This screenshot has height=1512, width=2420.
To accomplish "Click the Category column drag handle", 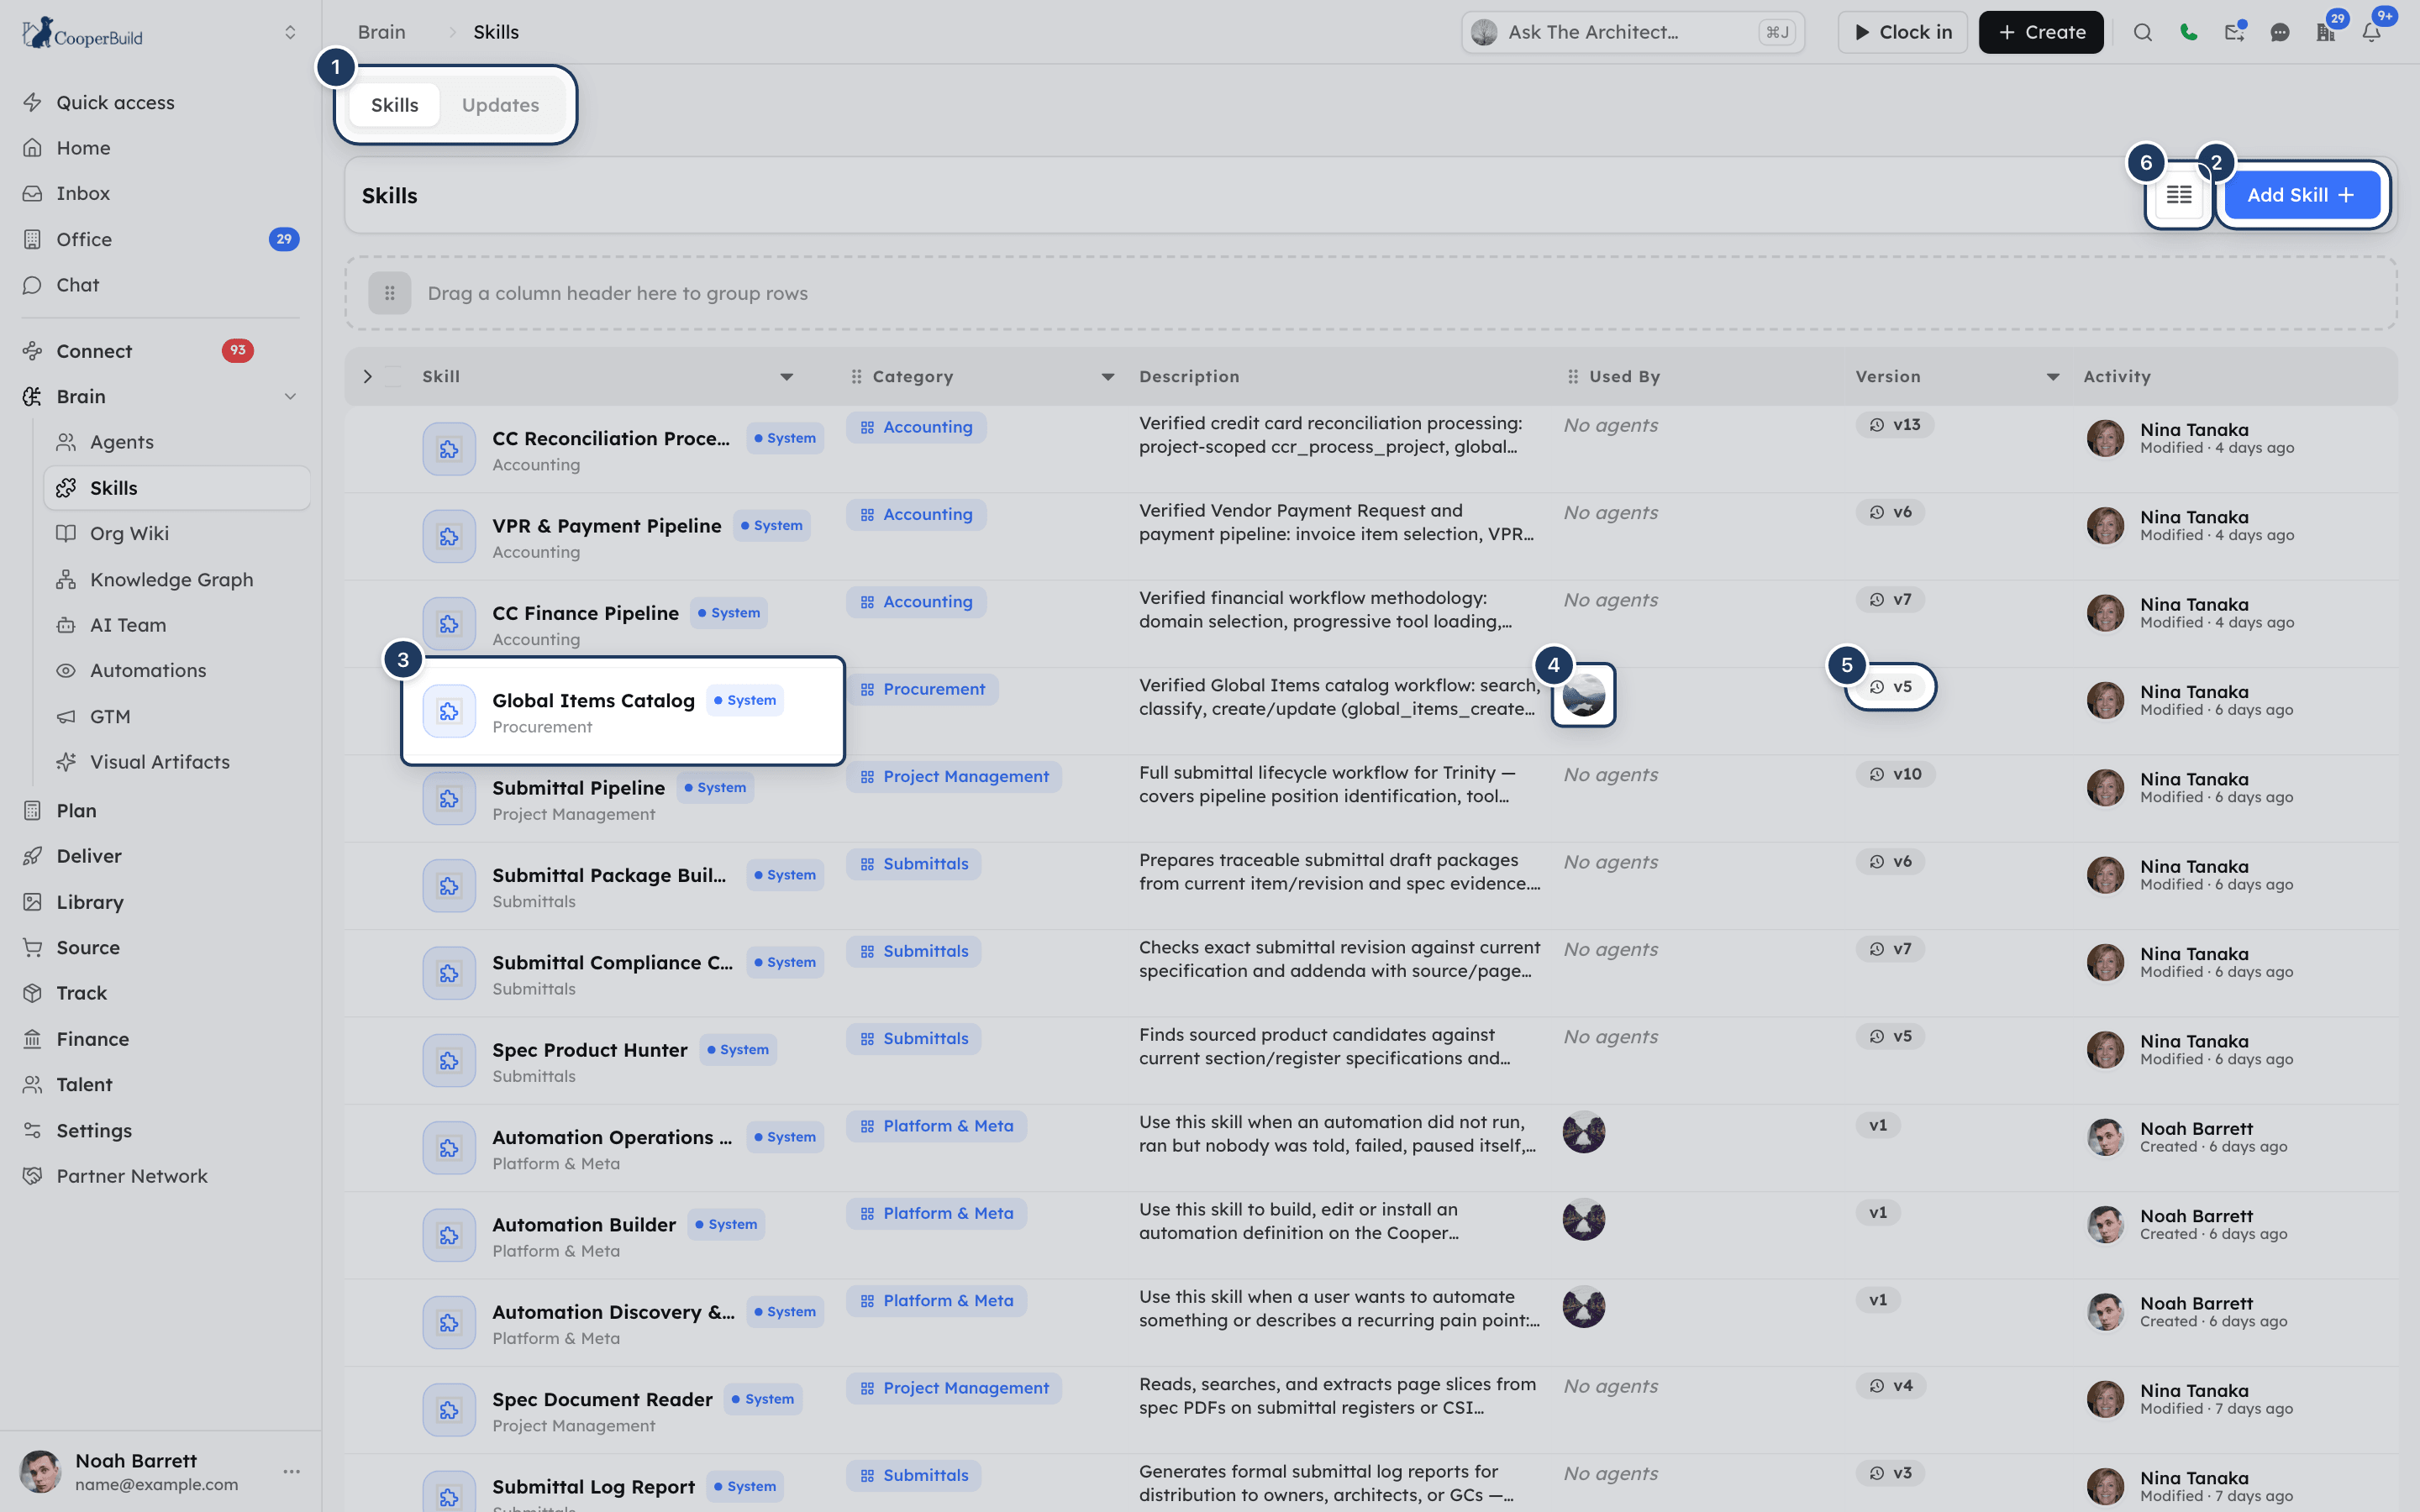I will [x=856, y=377].
